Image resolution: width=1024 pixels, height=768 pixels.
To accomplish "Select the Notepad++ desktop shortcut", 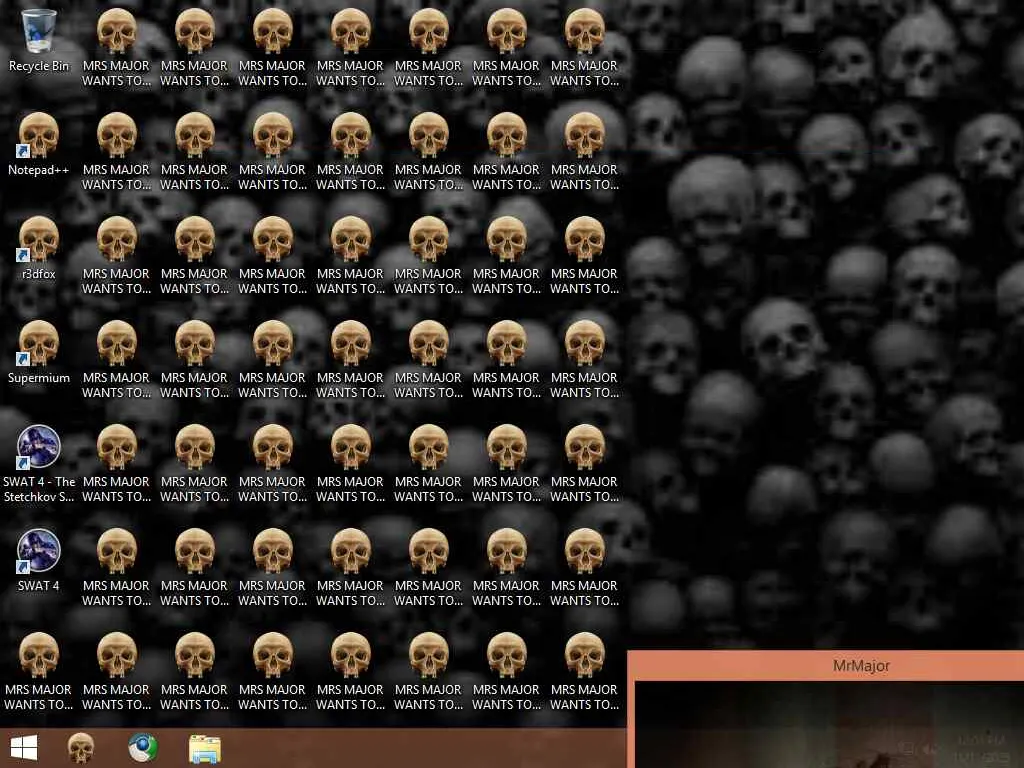I will 39,144.
